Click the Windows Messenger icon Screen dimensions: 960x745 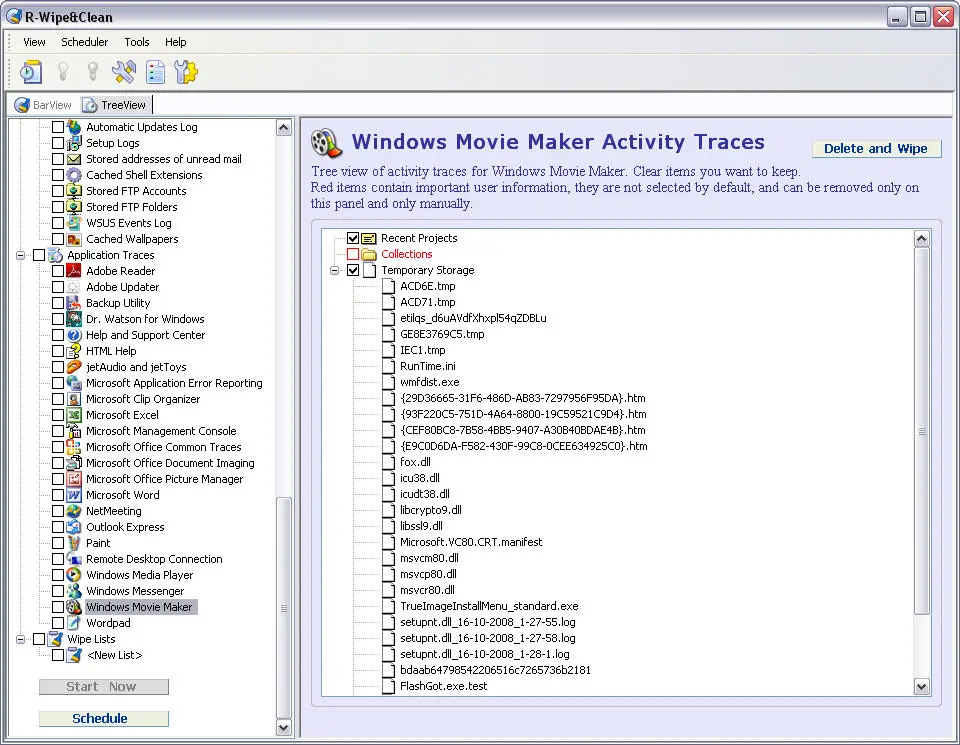(x=74, y=591)
